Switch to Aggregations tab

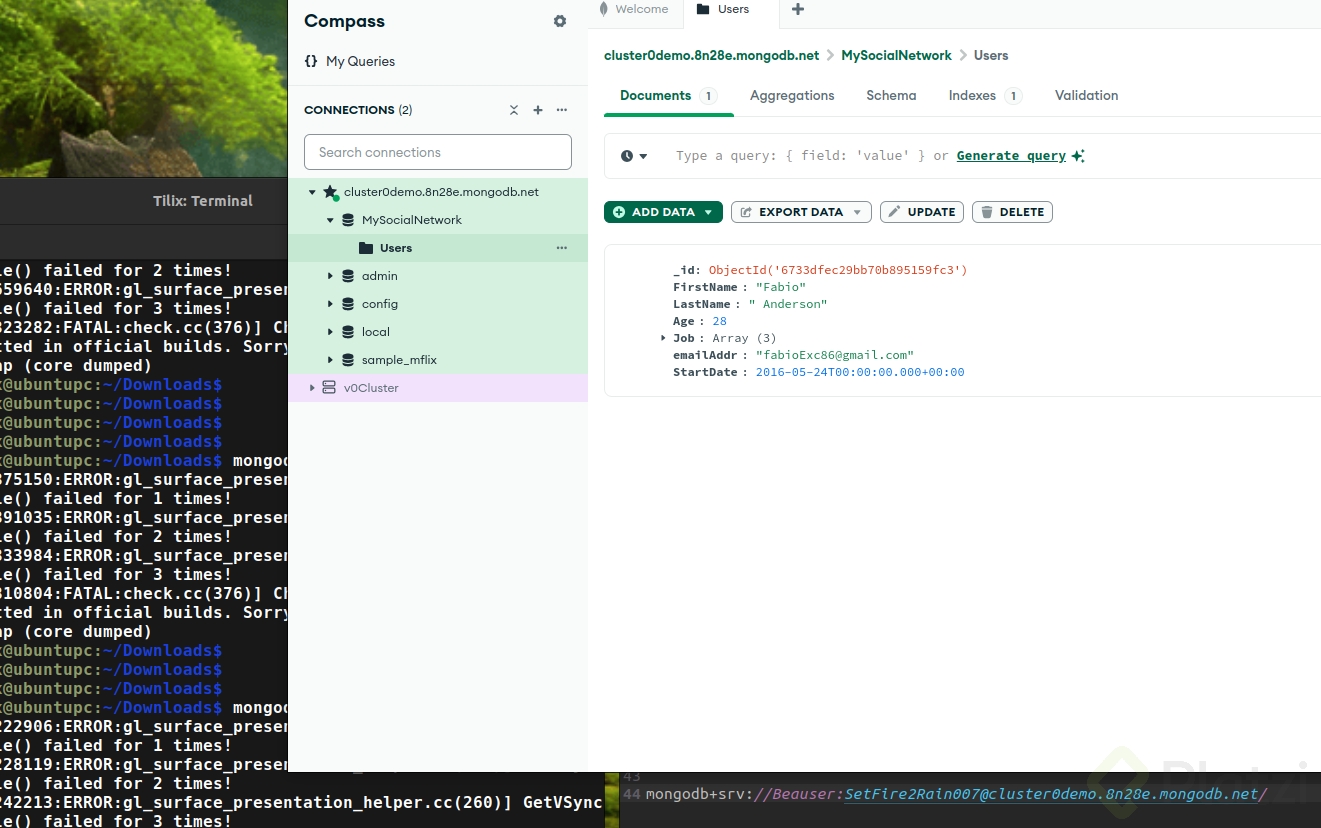click(792, 96)
